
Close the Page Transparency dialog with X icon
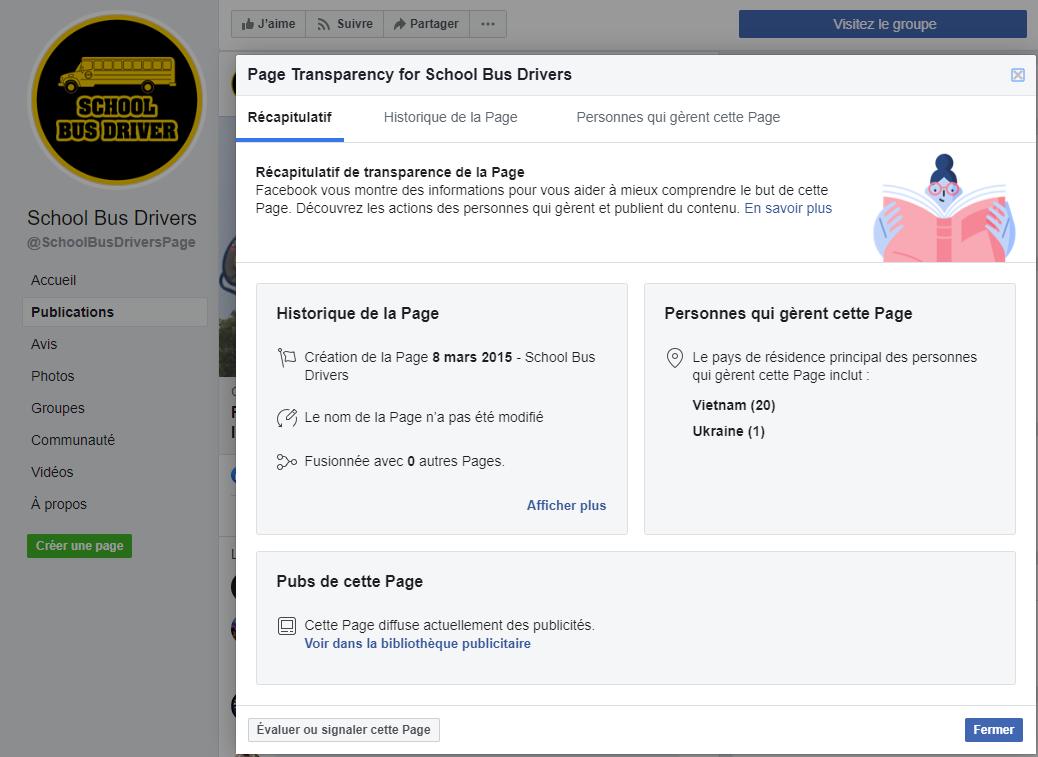[1017, 75]
